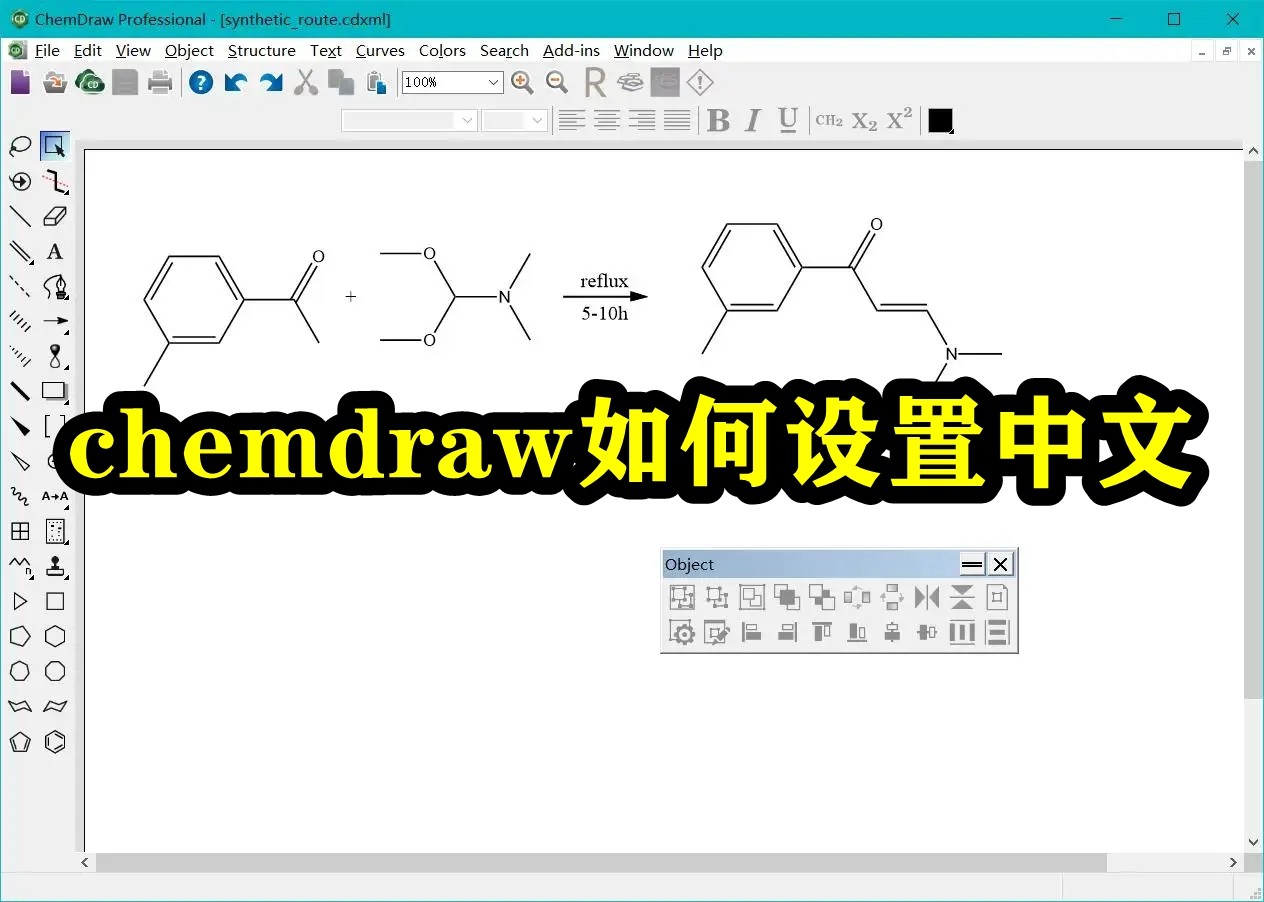The image size is (1264, 902).
Task: Select the benzene ring tool
Action: click(55, 742)
